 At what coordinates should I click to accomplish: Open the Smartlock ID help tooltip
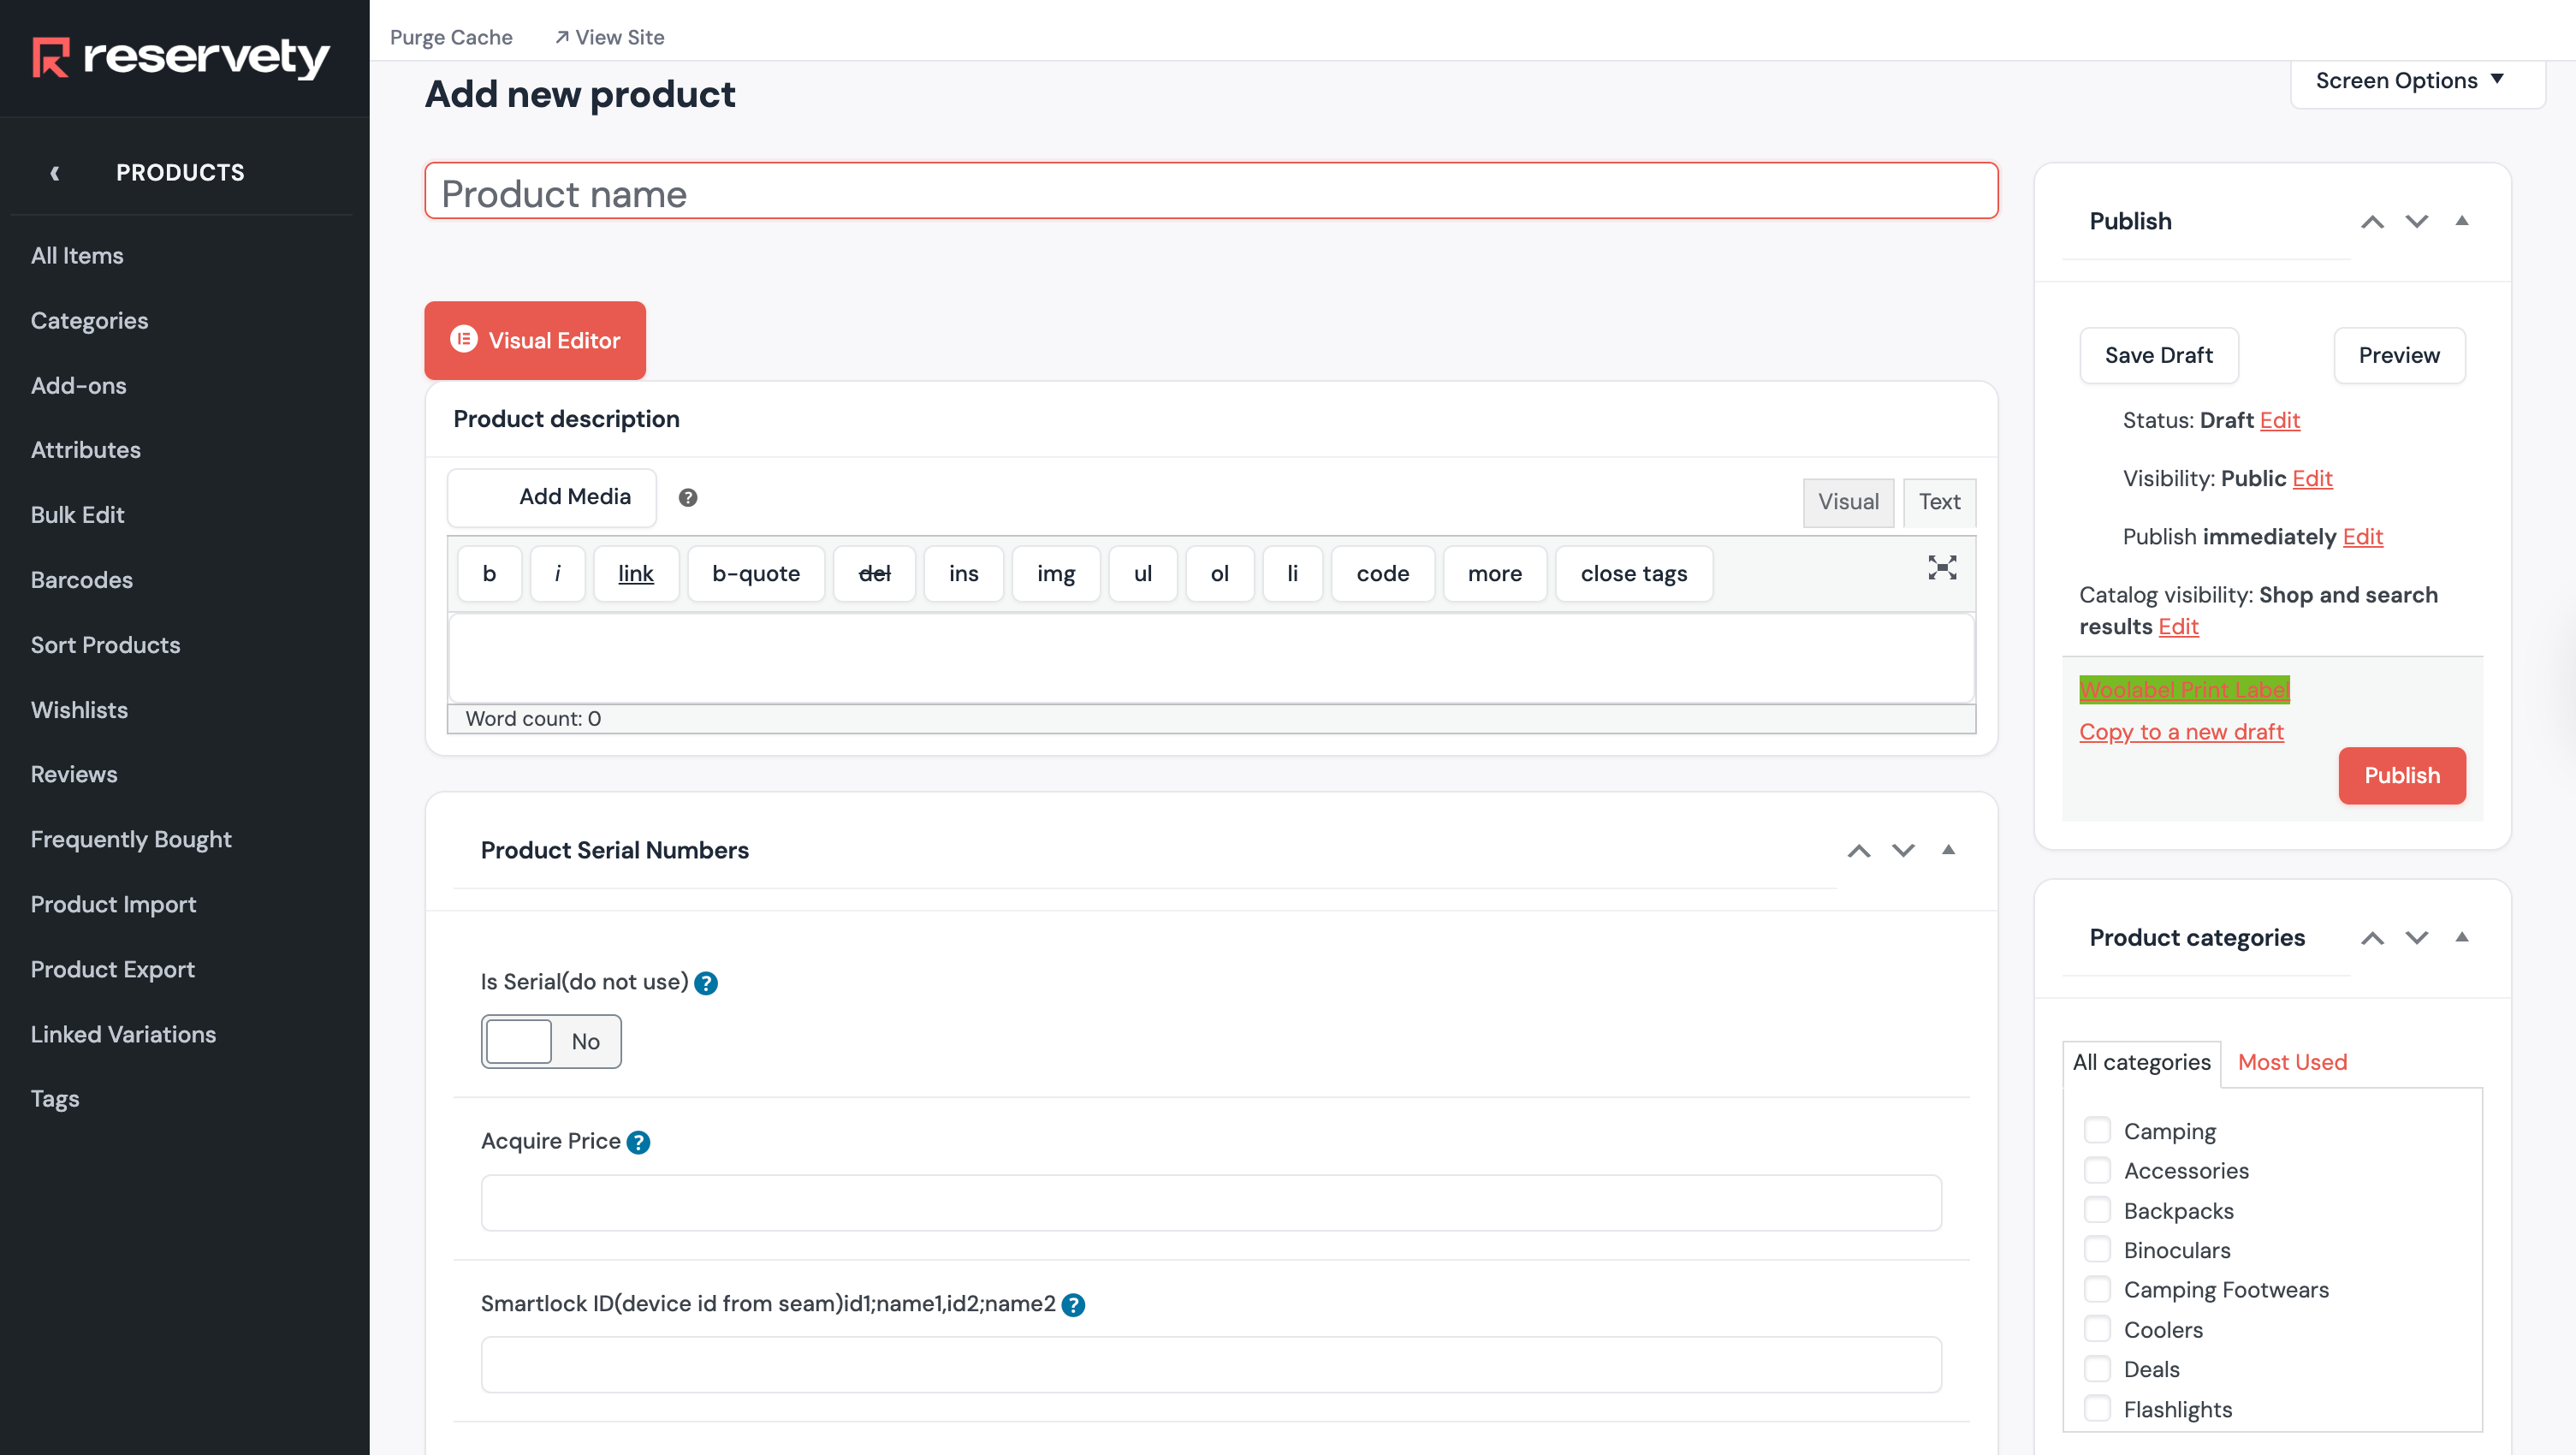click(x=1073, y=1305)
